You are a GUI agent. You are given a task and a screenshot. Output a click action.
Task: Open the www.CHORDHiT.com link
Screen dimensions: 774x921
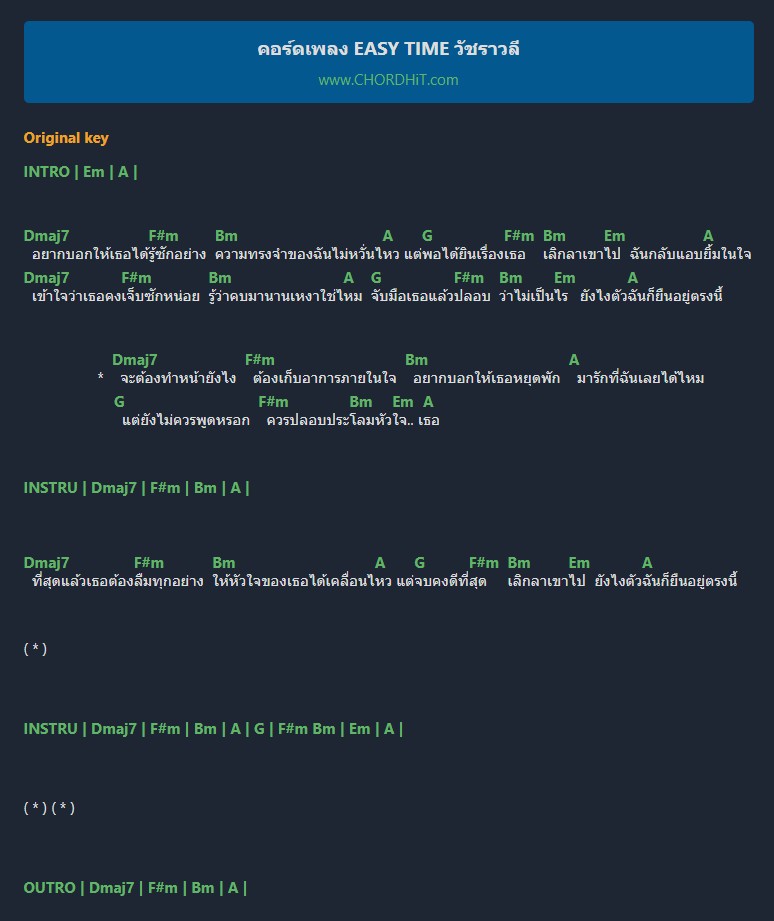[x=388, y=80]
